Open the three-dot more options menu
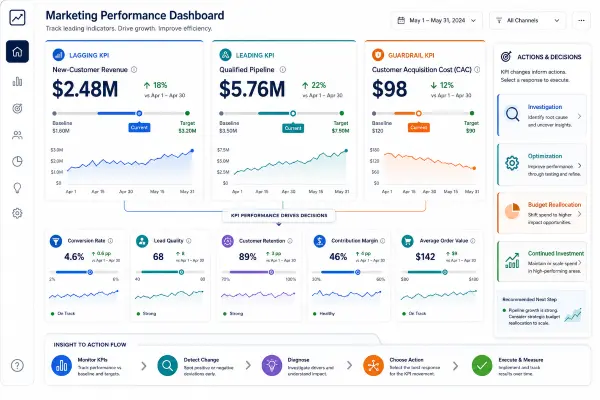 tap(581, 20)
